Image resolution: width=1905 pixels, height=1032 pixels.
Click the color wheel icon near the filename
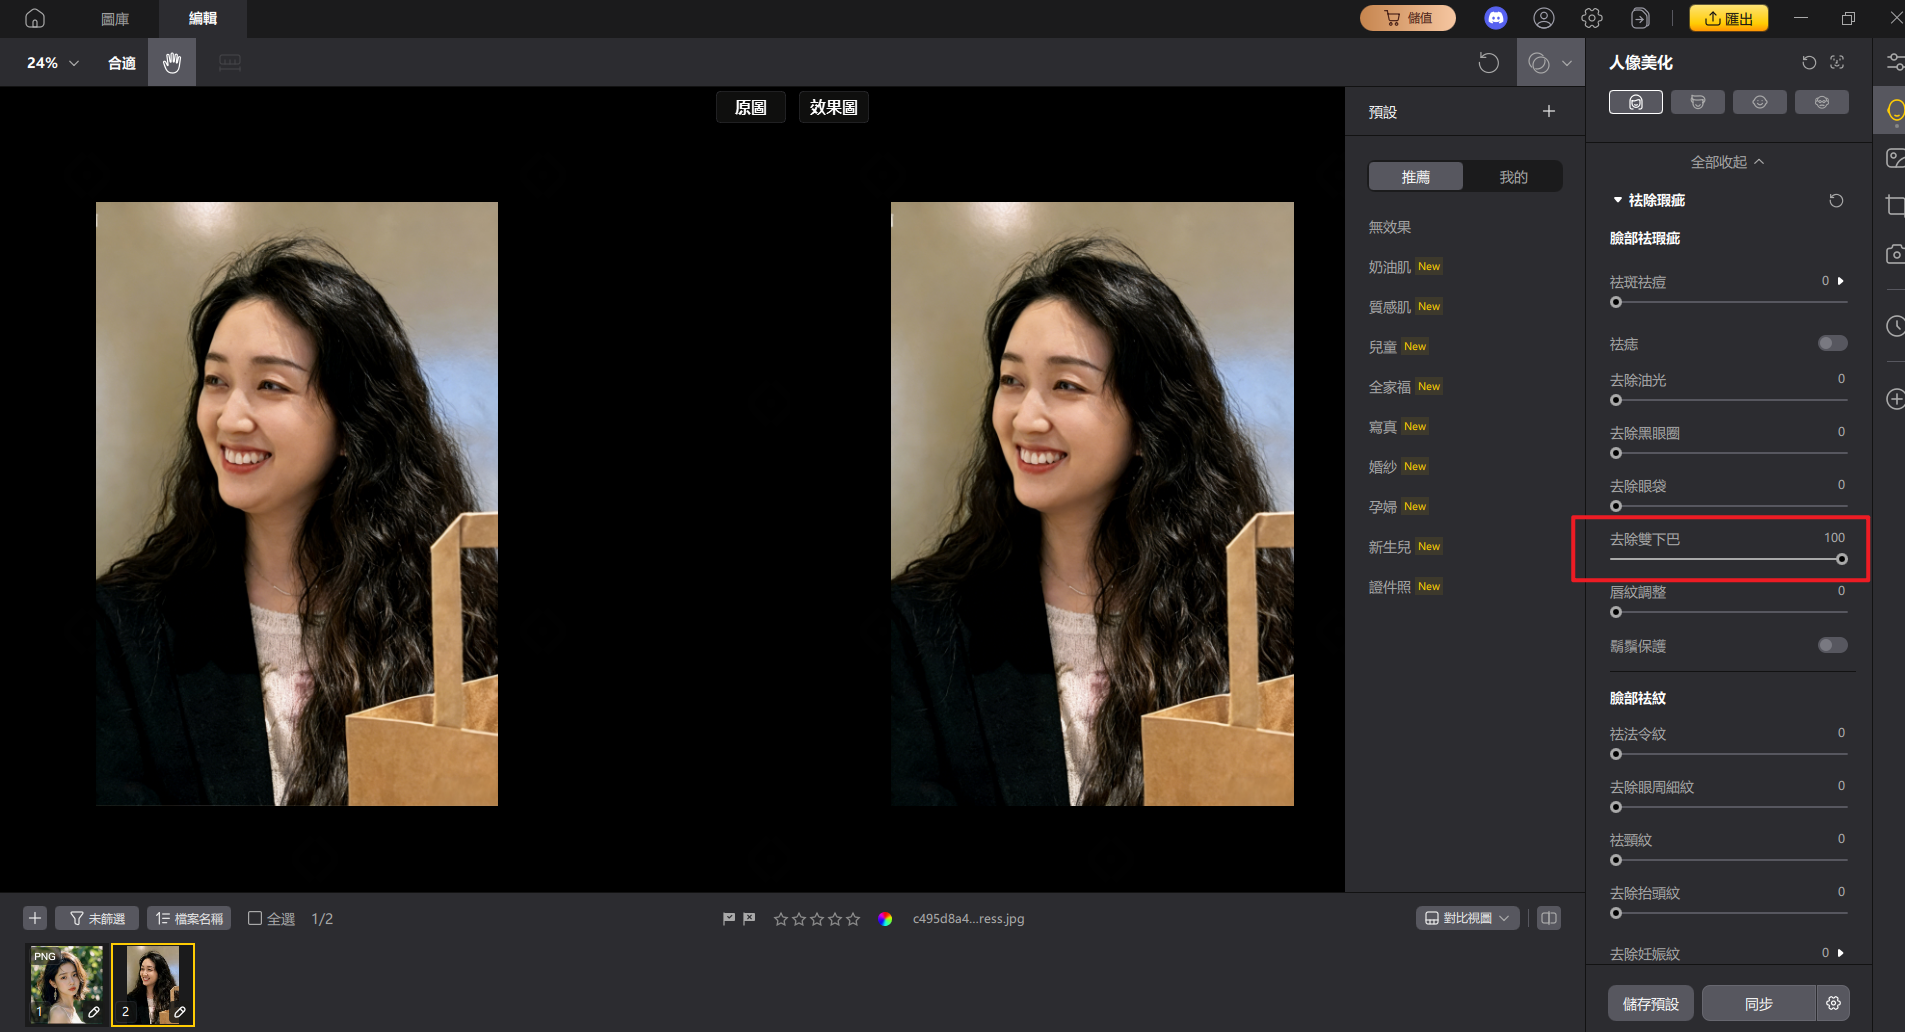[x=886, y=918]
